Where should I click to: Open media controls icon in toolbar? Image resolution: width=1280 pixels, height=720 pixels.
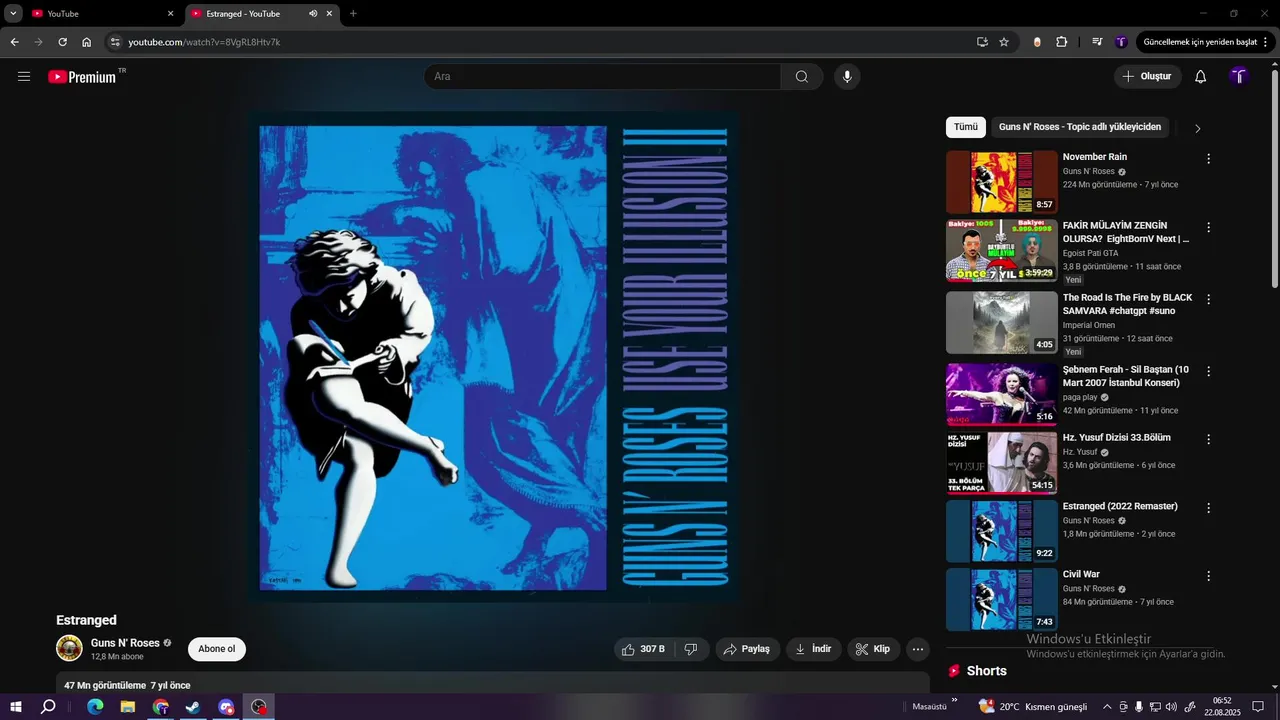click(1097, 42)
